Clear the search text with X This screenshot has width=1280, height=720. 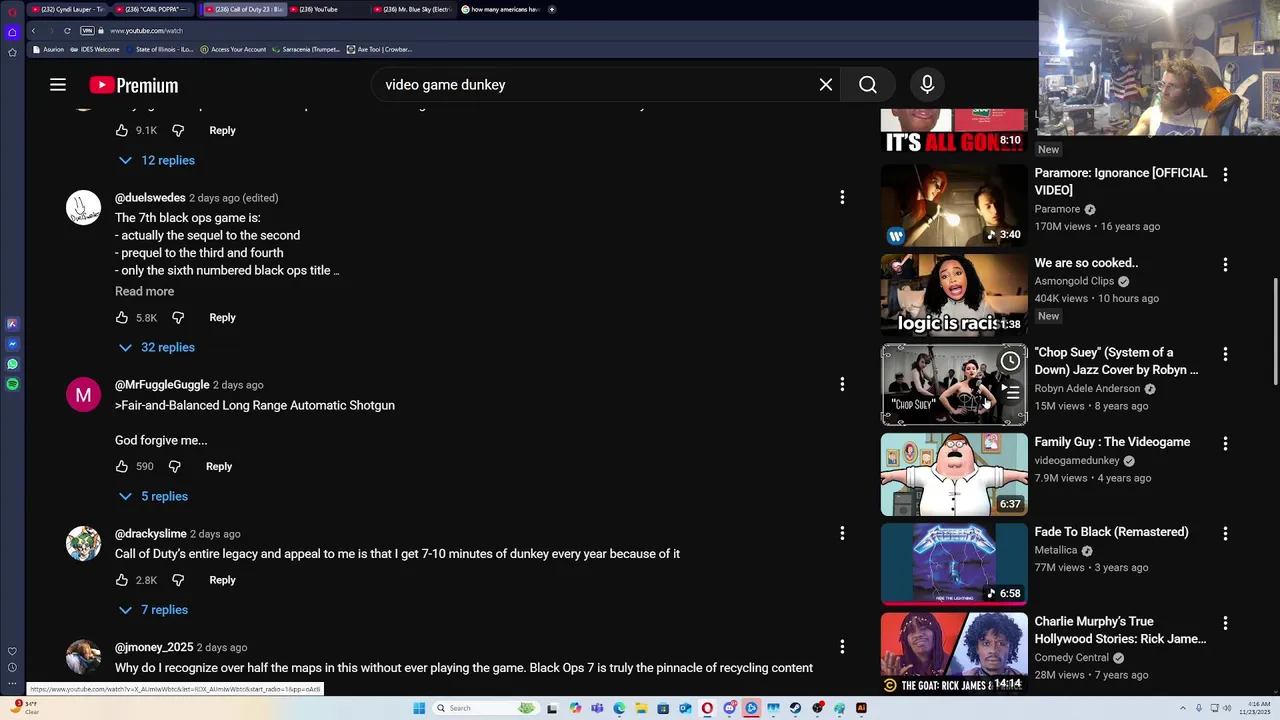coord(826,85)
